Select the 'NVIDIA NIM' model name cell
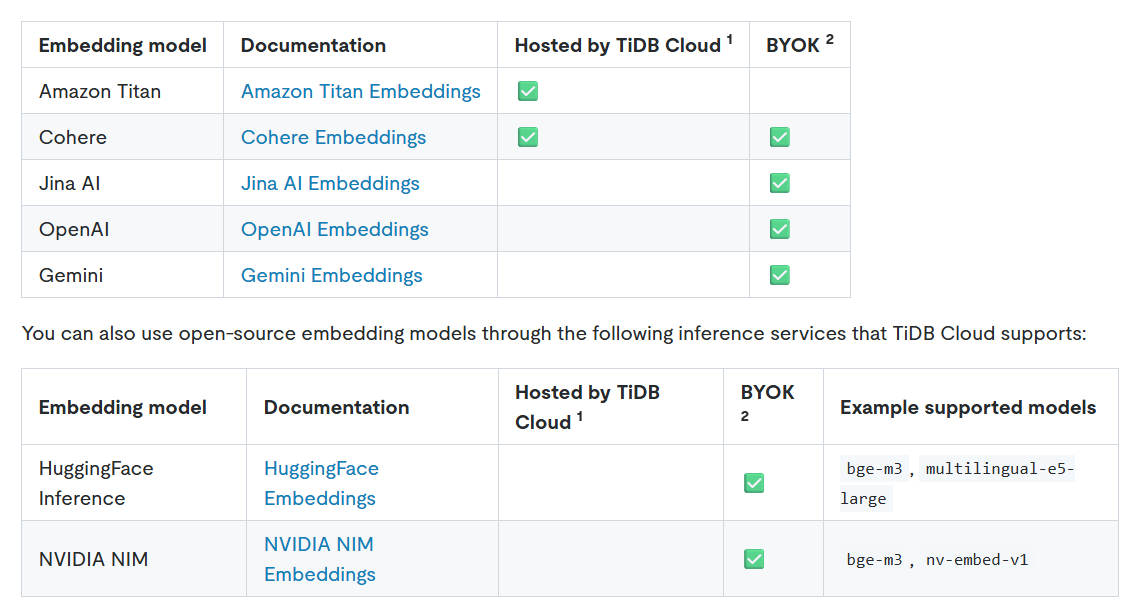The width and height of the screenshot is (1135, 612). pyautogui.click(x=134, y=559)
